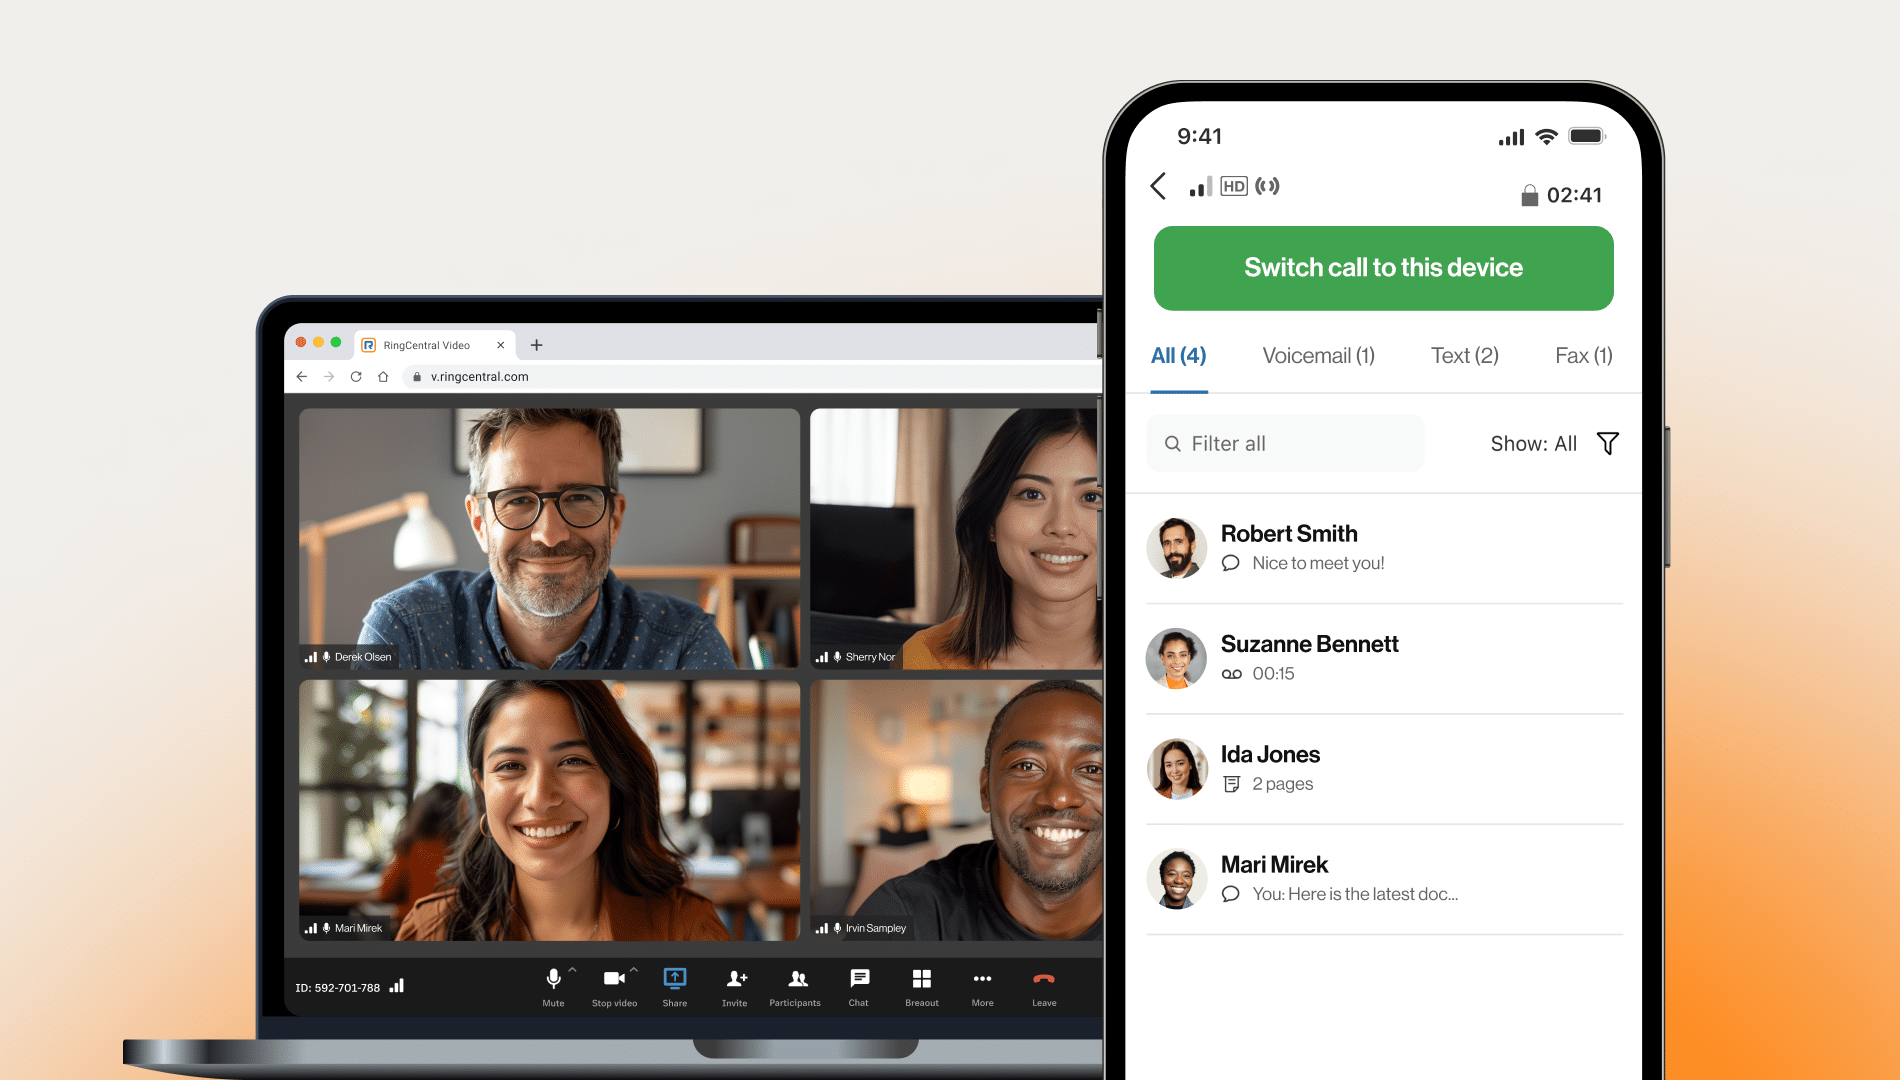The image size is (1900, 1080).
Task: Open the More options ellipsis
Action: (982, 979)
